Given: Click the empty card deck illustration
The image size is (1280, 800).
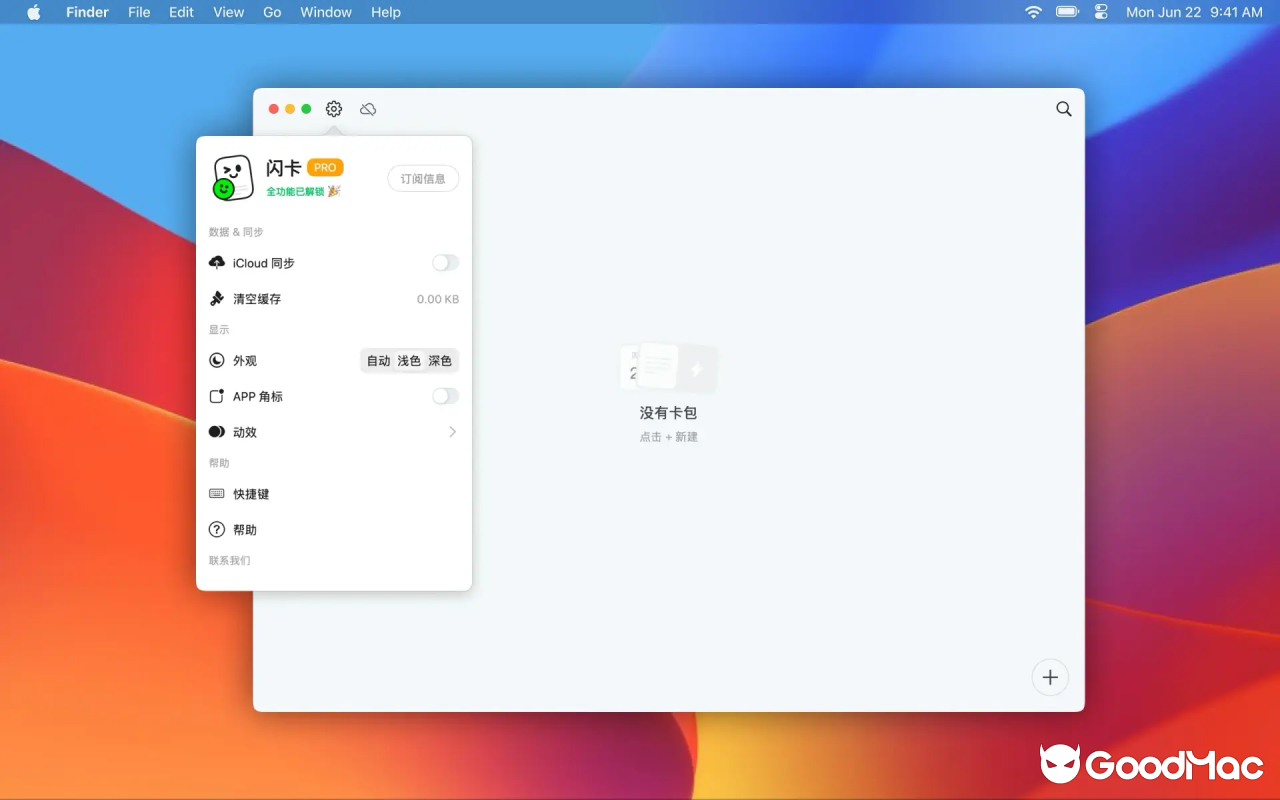Looking at the screenshot, I should pyautogui.click(x=668, y=368).
